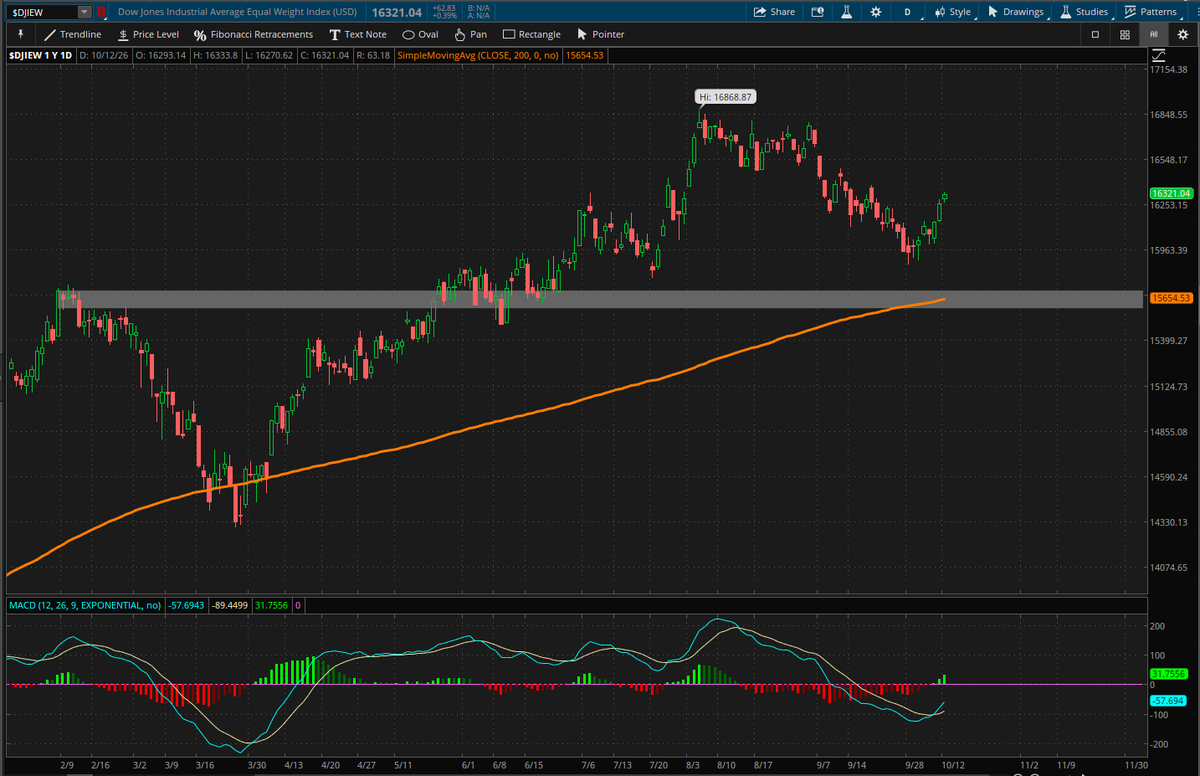The image size is (1200, 776).
Task: Pick the Oval drawing tool
Action: click(420, 34)
